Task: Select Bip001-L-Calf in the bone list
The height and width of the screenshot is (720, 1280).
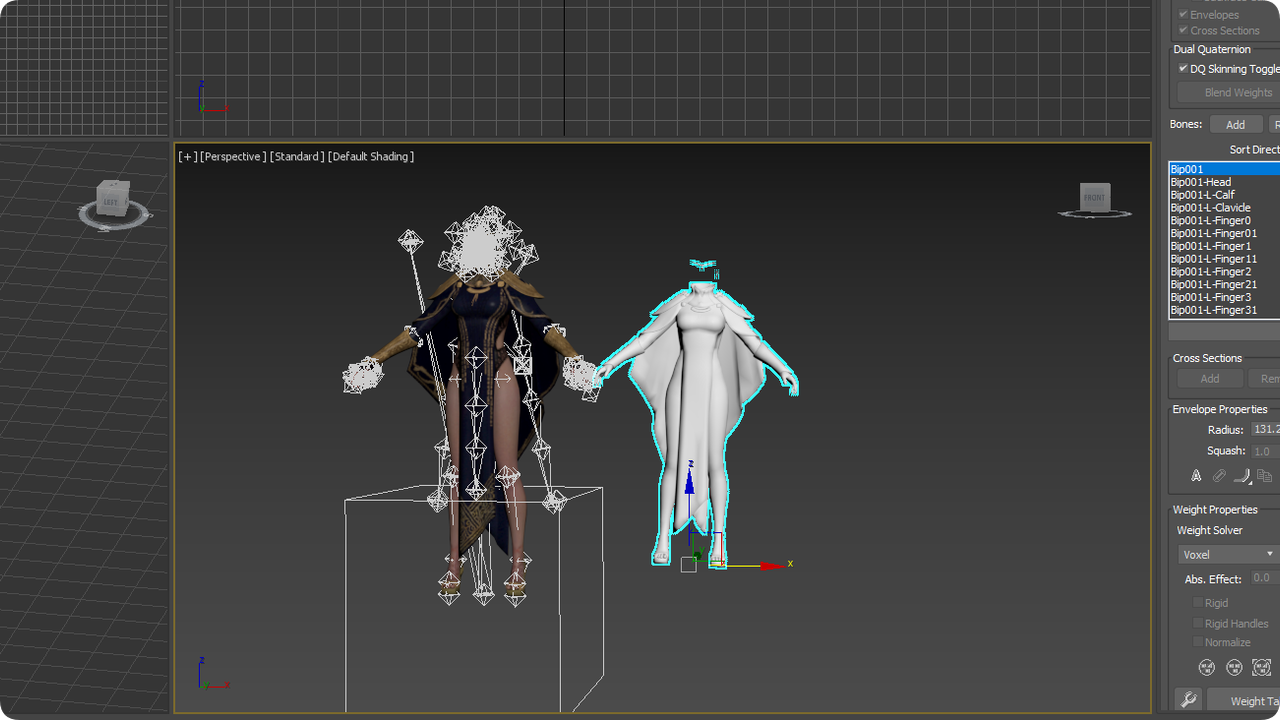Action: pyautogui.click(x=1225, y=195)
